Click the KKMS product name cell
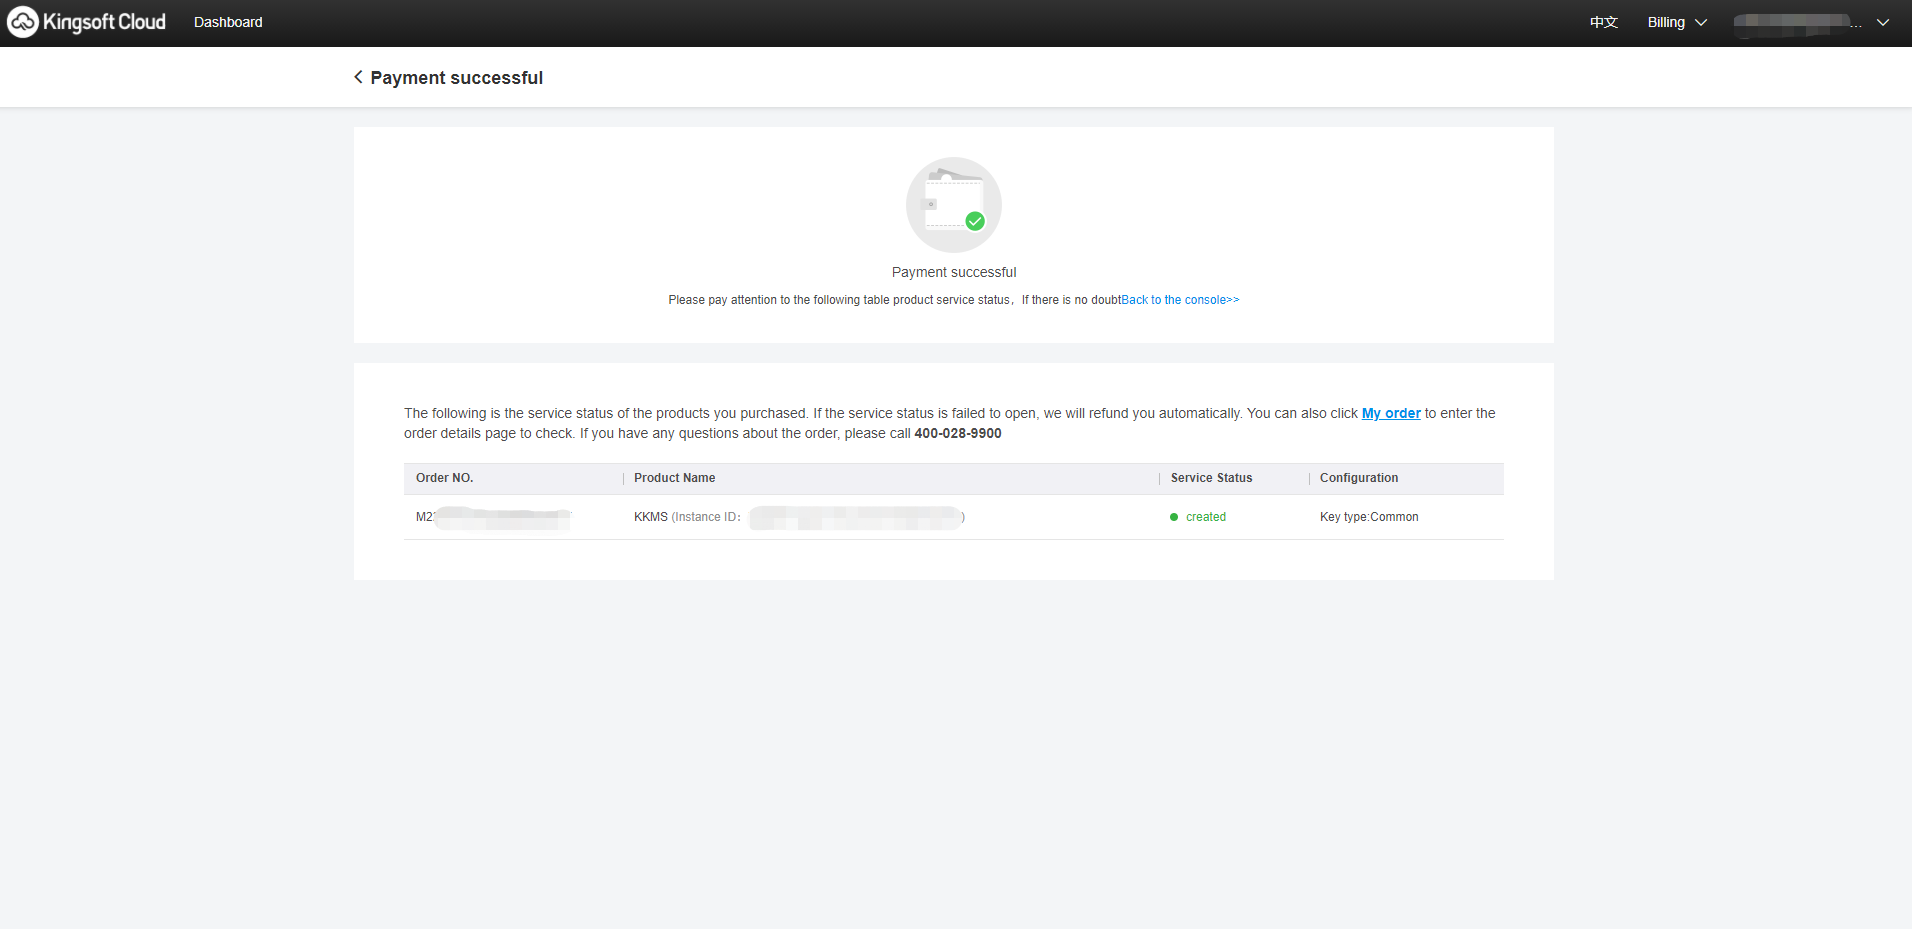Screen dimensions: 1912x929 799,517
